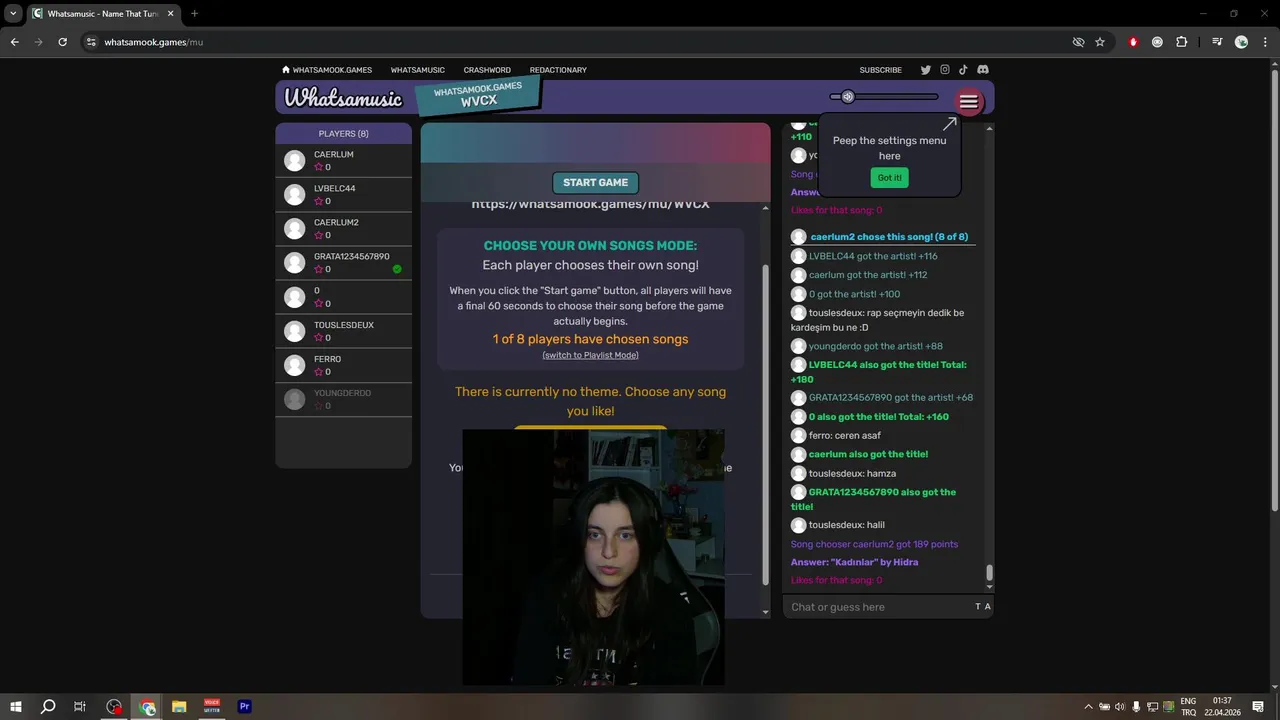
Task: Focus the Chat or guess here field
Action: (x=878, y=607)
